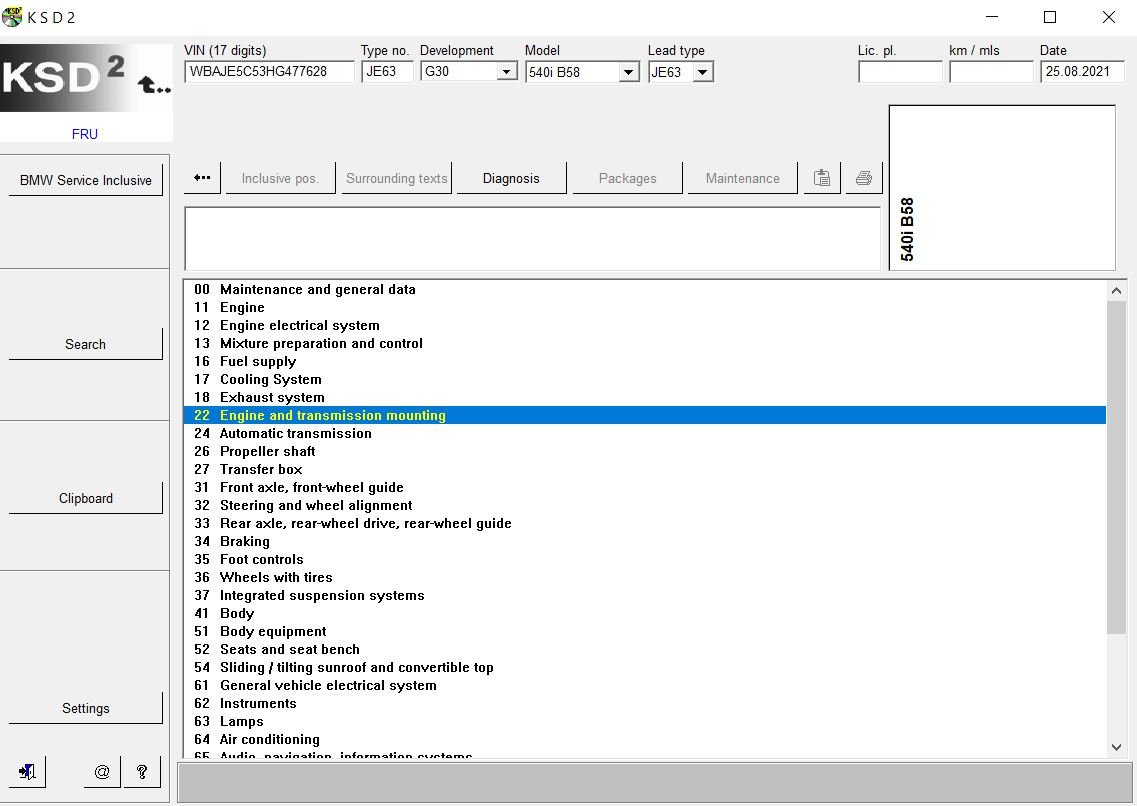Open the Settings button
The height and width of the screenshot is (806, 1137).
[x=86, y=708]
